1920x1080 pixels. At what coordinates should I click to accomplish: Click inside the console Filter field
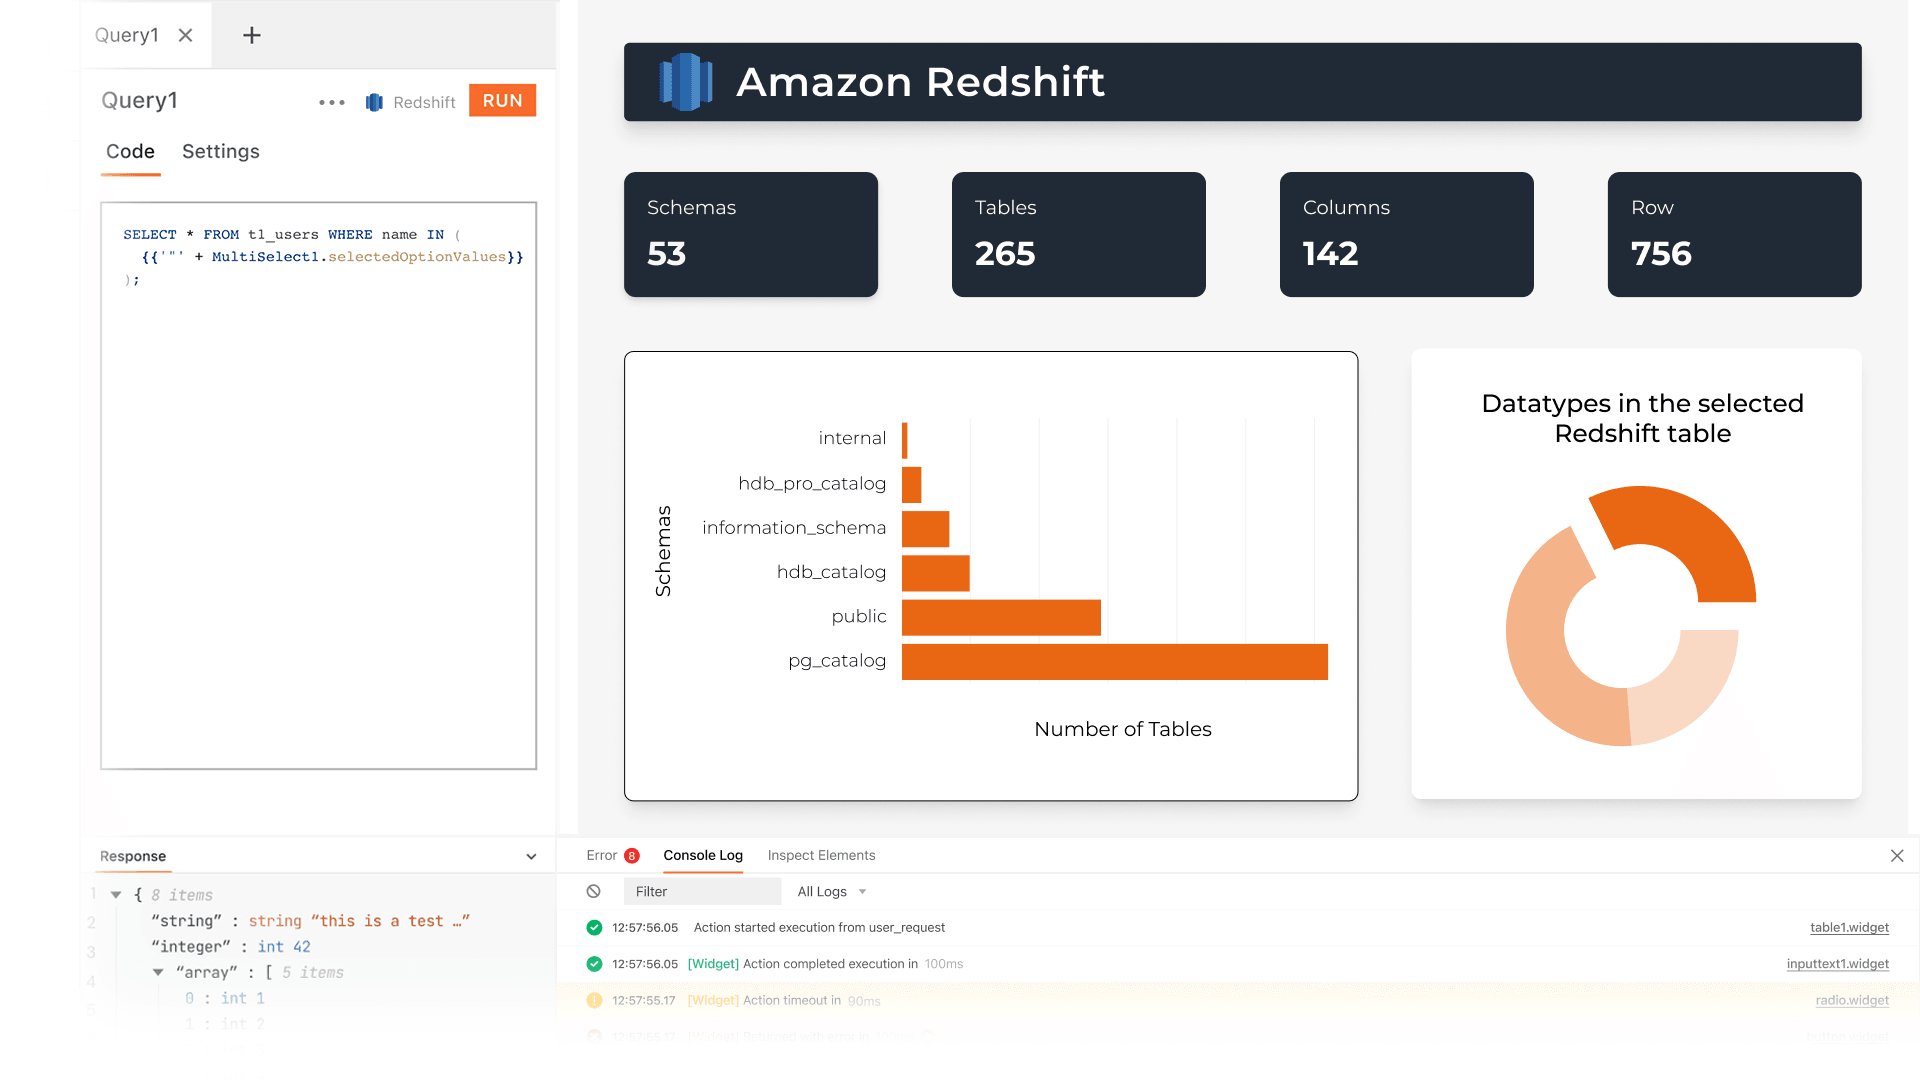coord(700,891)
